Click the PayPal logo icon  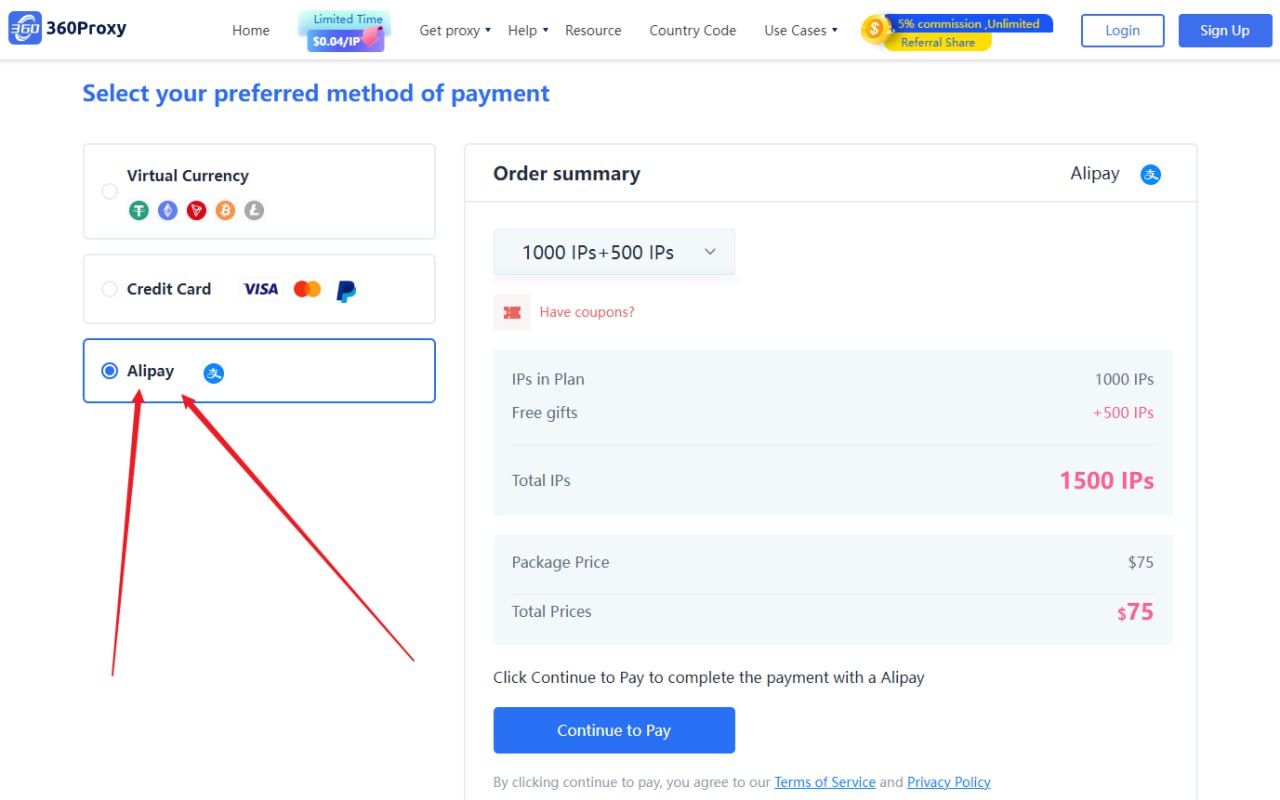point(346,290)
